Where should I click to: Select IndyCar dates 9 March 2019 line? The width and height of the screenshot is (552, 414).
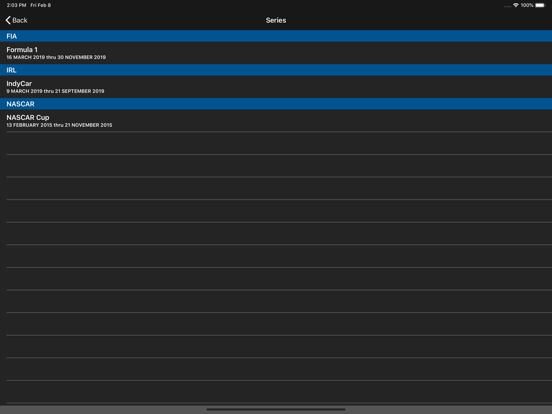click(55, 91)
